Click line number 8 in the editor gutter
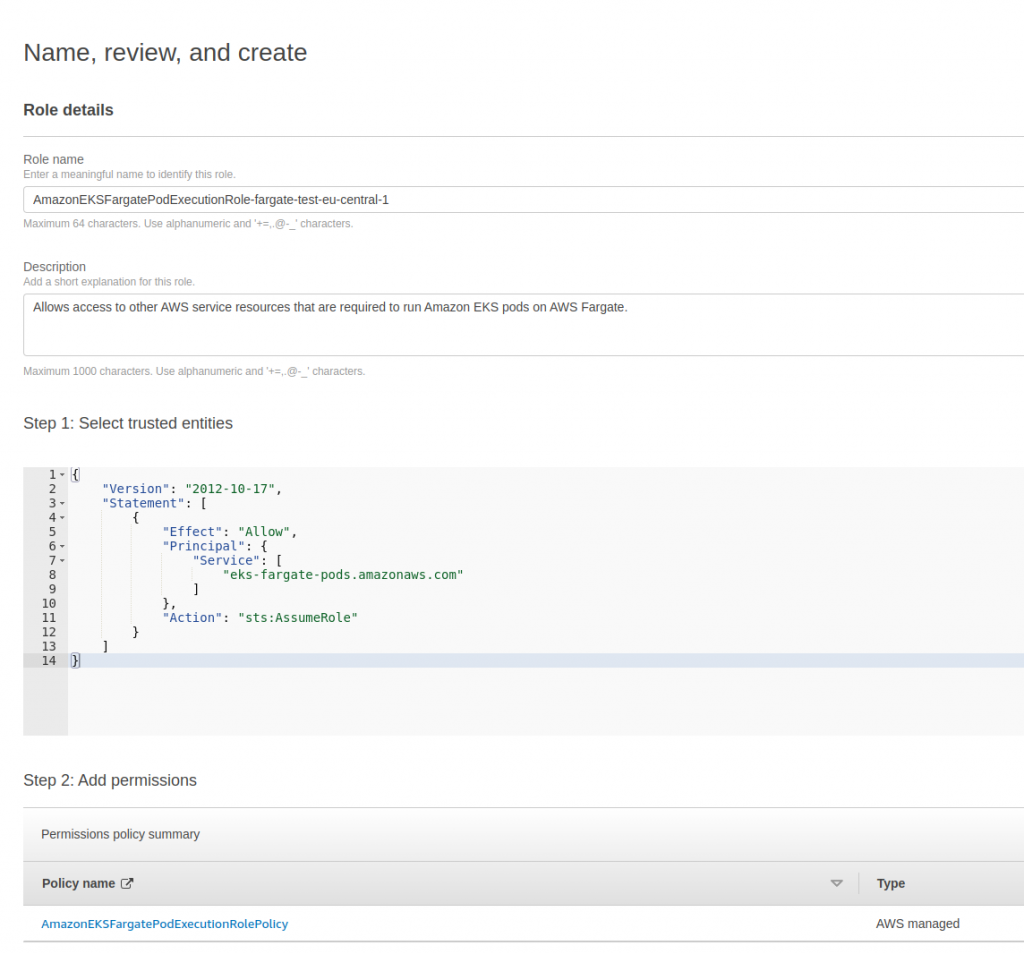Viewport: 1024px width, 954px height. click(51, 574)
